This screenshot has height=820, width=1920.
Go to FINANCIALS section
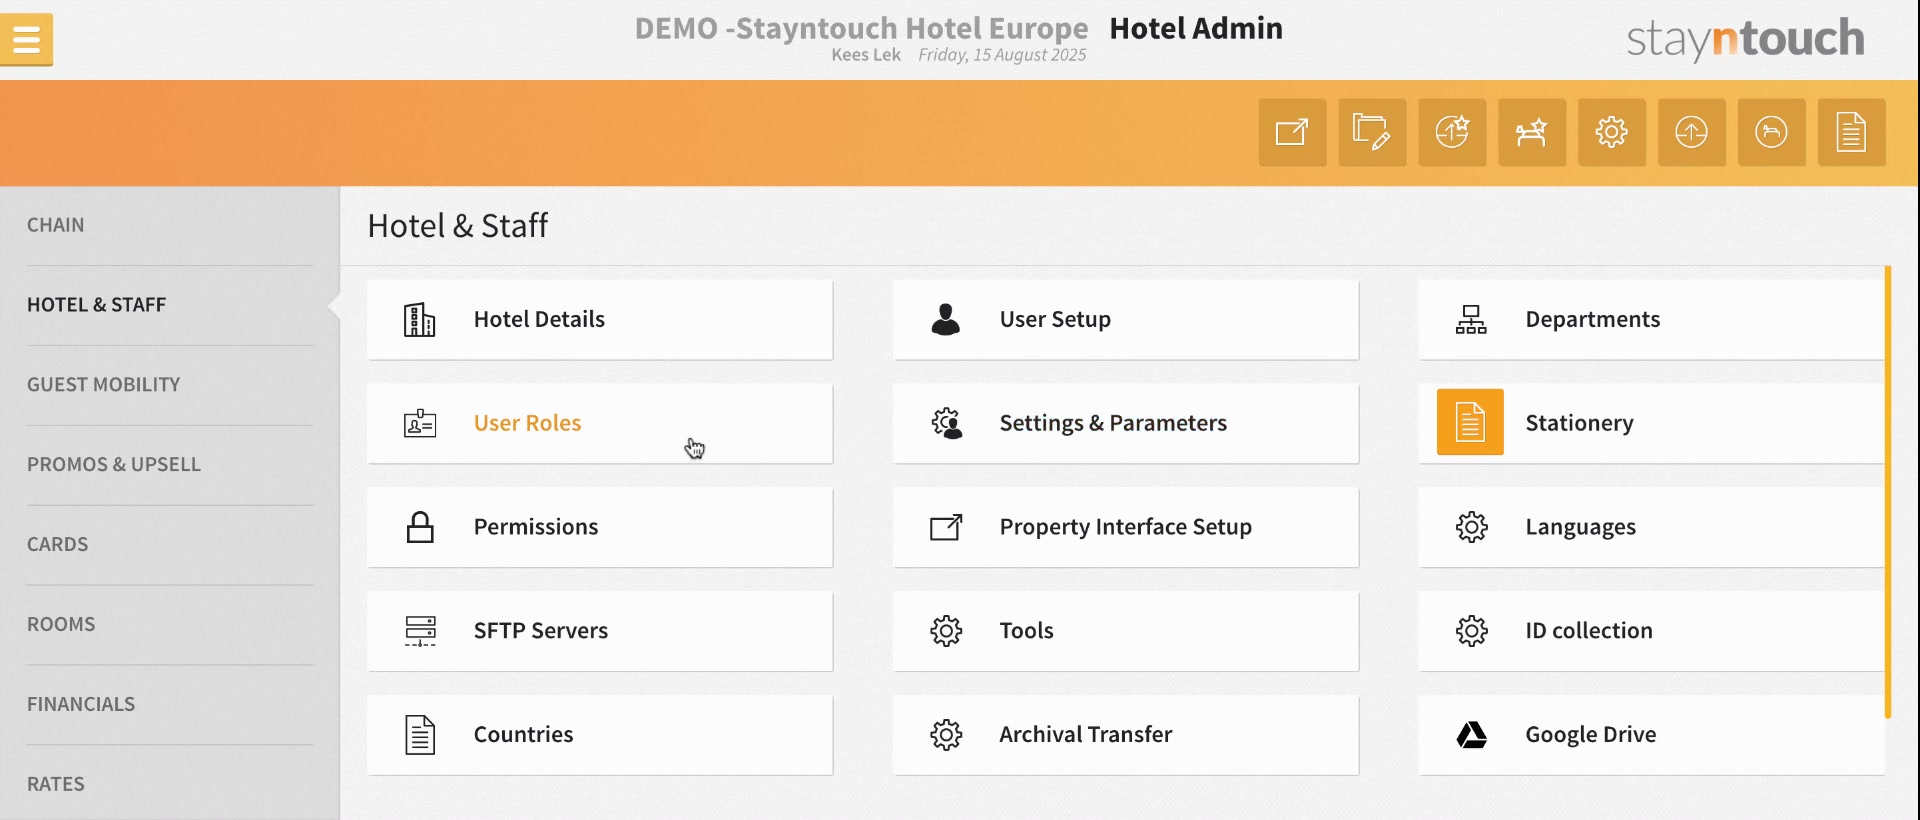[x=81, y=705]
